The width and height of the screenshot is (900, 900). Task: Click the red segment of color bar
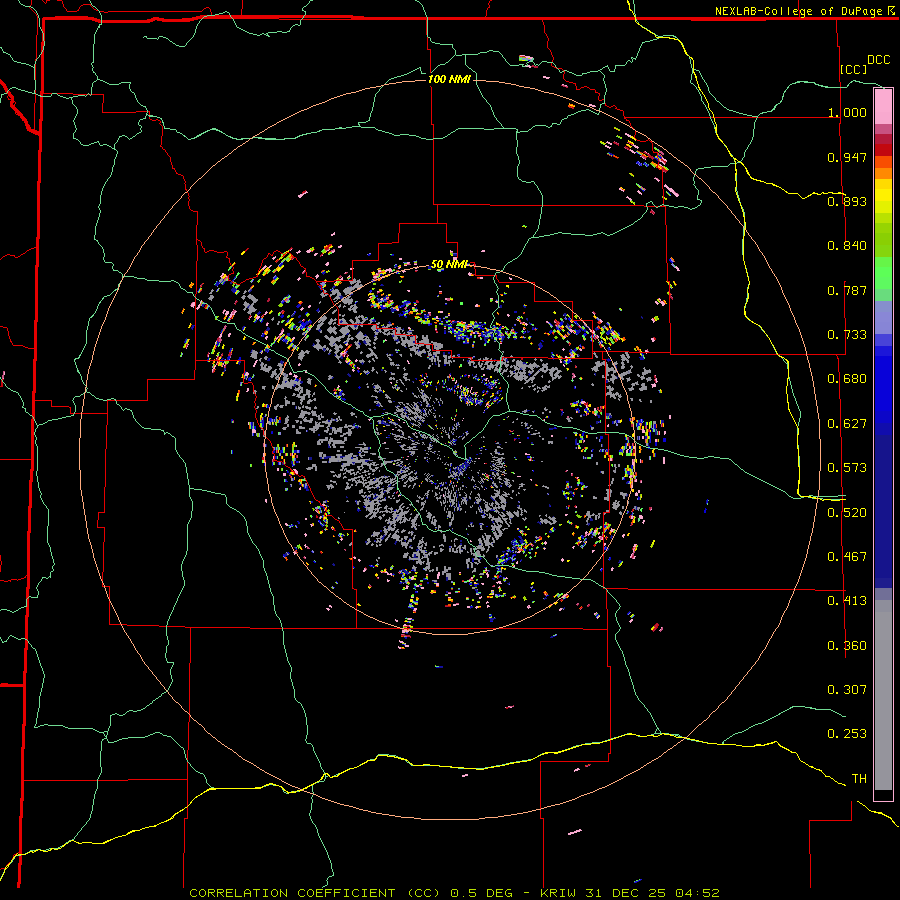[883, 149]
